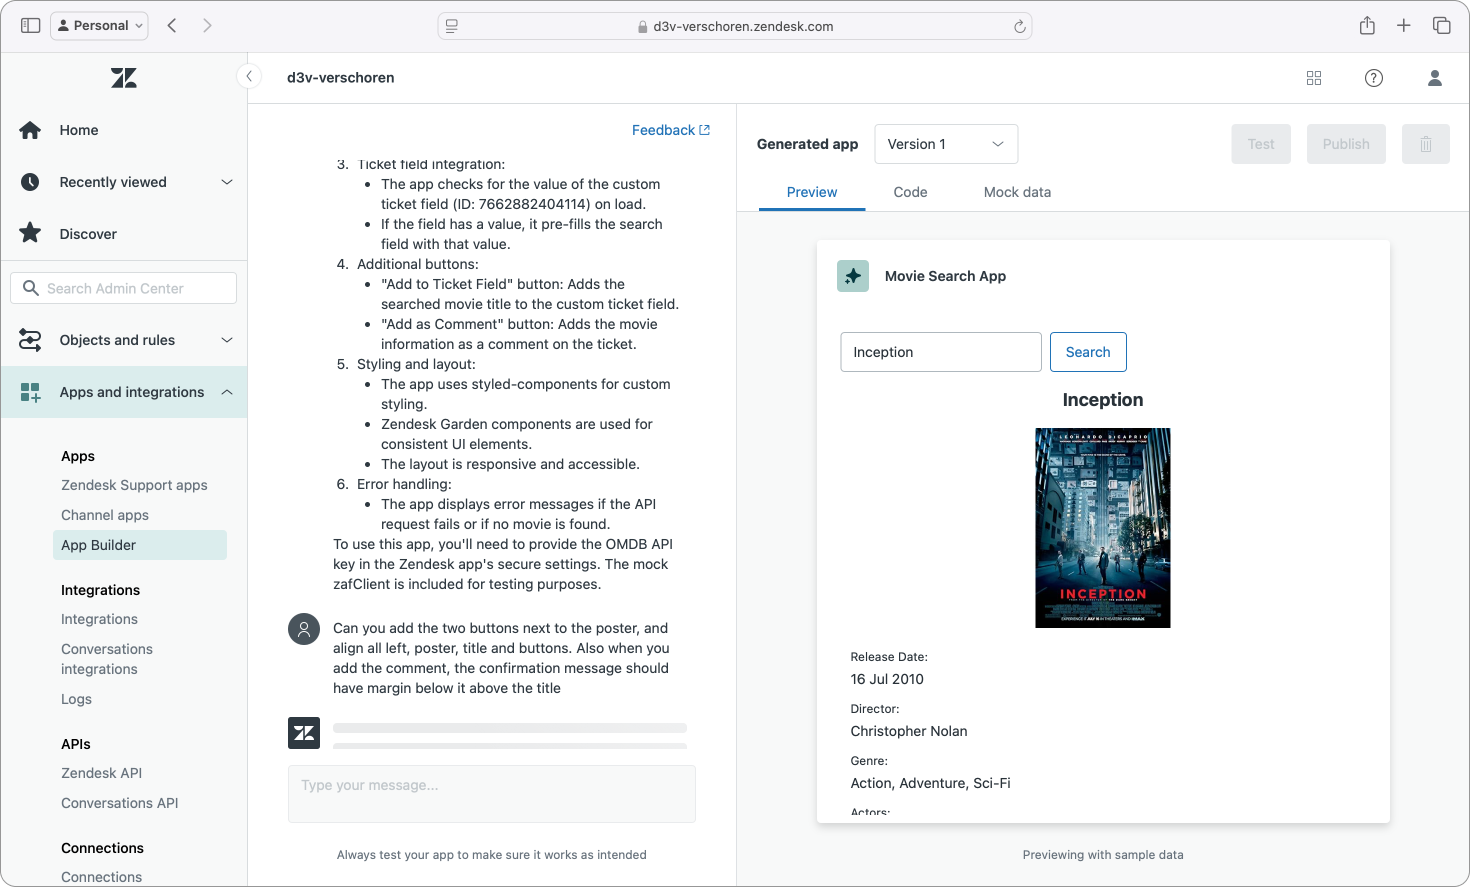Click the Christopher Nolan director value

pos(909,731)
